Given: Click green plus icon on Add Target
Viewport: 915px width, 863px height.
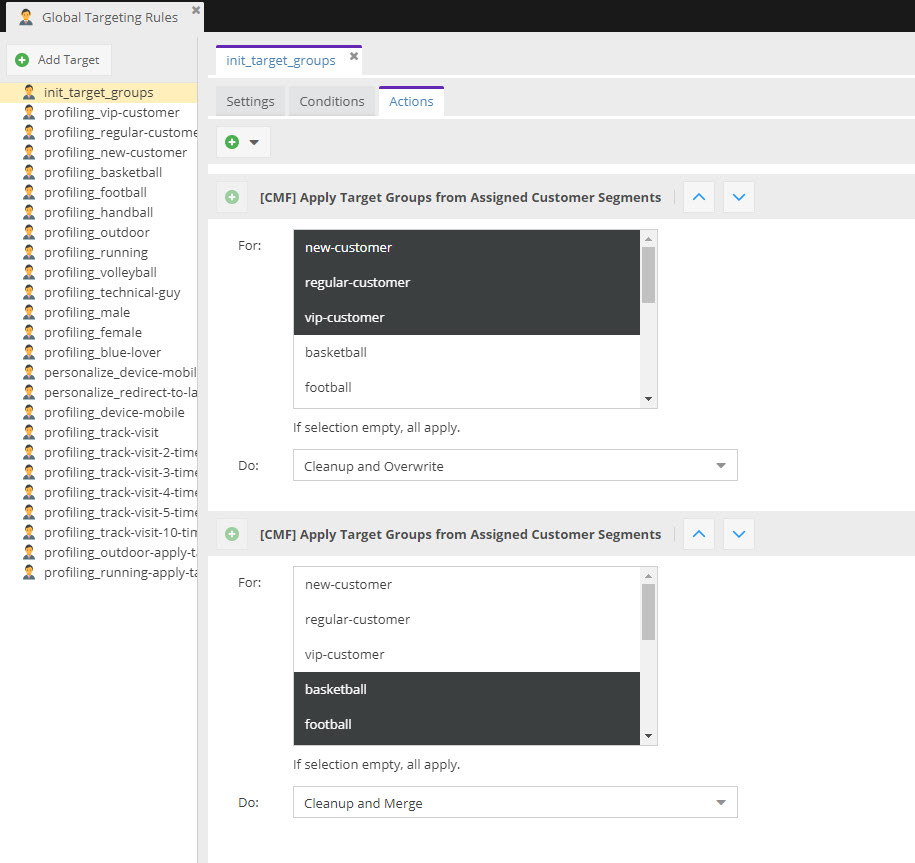Looking at the screenshot, I should (x=22, y=60).
